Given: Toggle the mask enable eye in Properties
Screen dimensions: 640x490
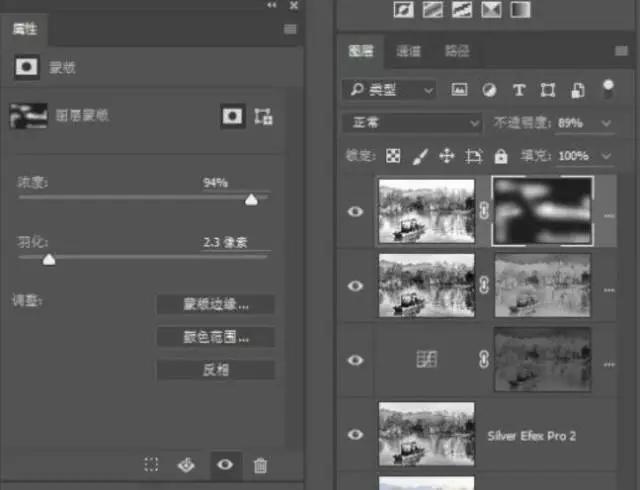Looking at the screenshot, I should tap(225, 464).
